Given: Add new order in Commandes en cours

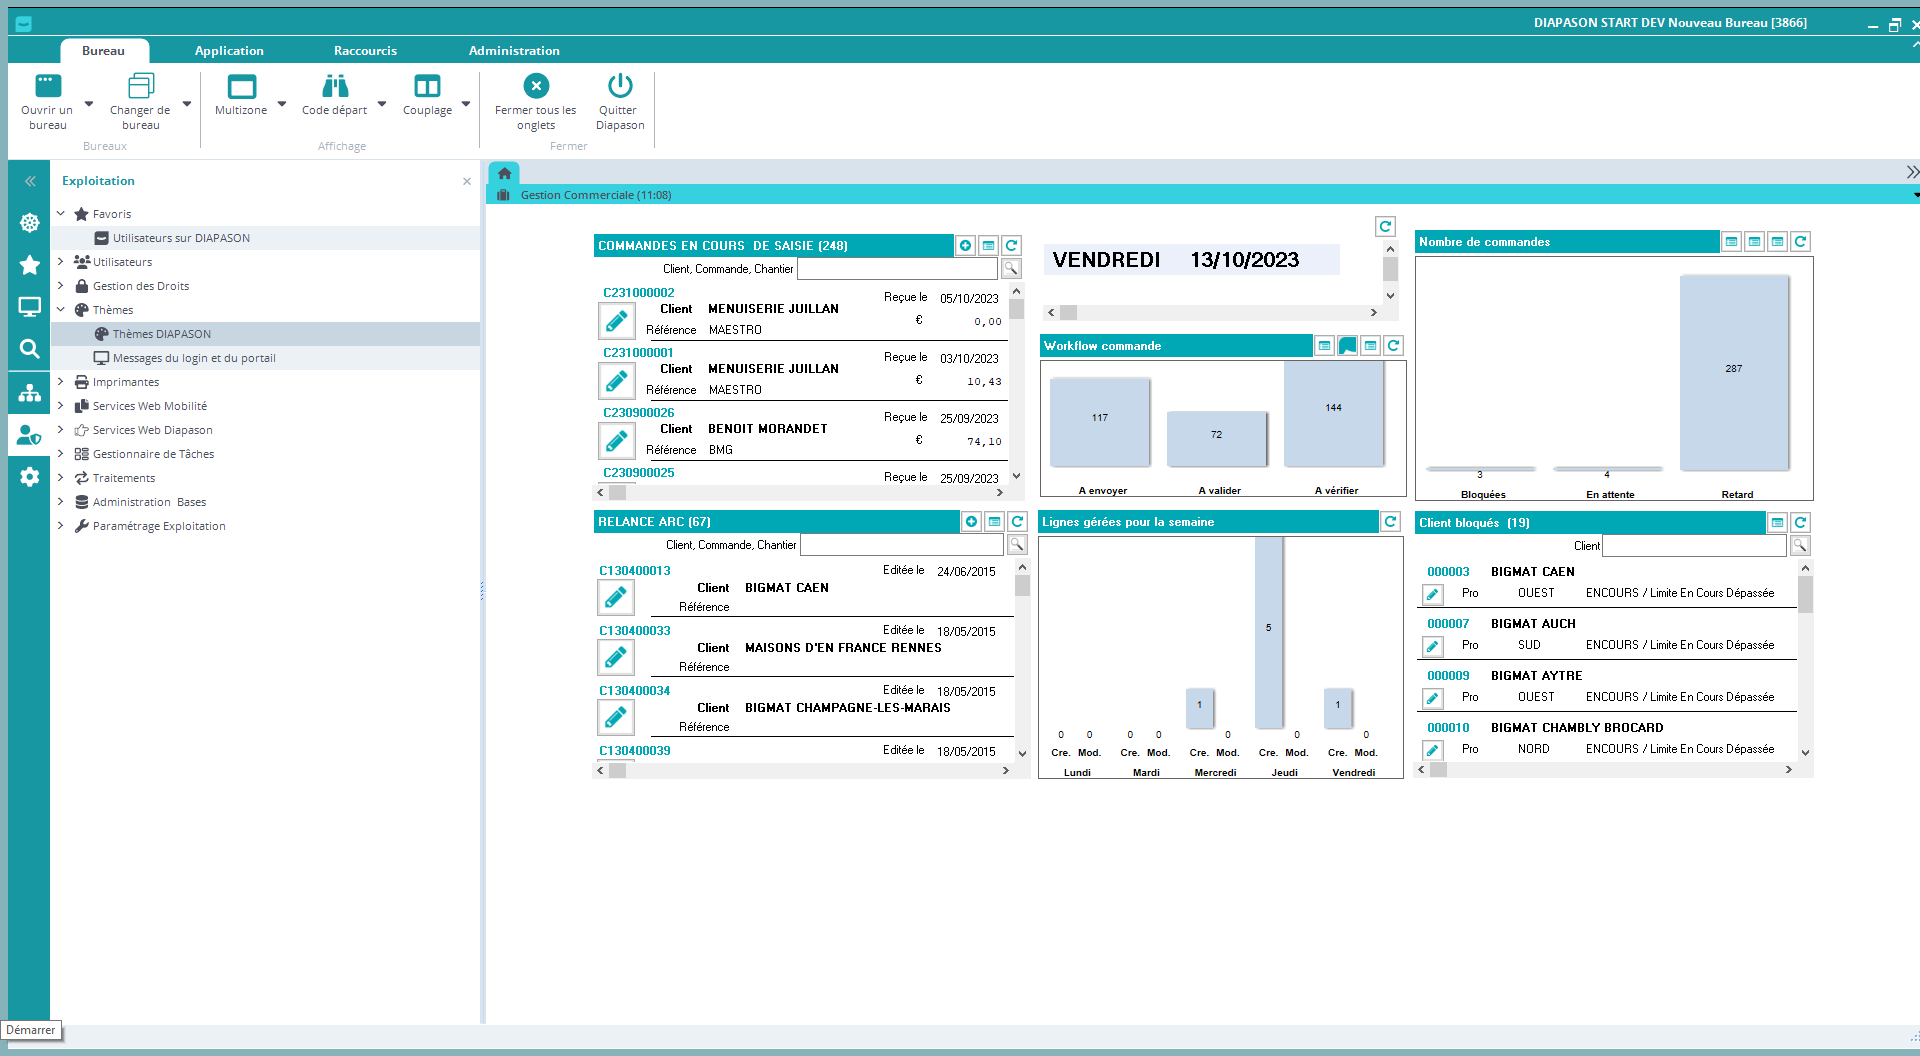Looking at the screenshot, I should pos(965,246).
